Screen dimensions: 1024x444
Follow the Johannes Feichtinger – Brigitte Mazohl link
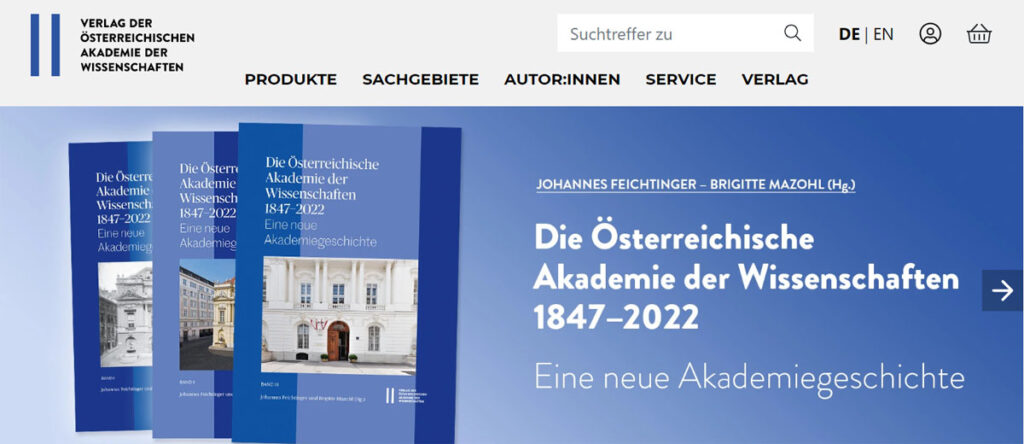coord(695,185)
